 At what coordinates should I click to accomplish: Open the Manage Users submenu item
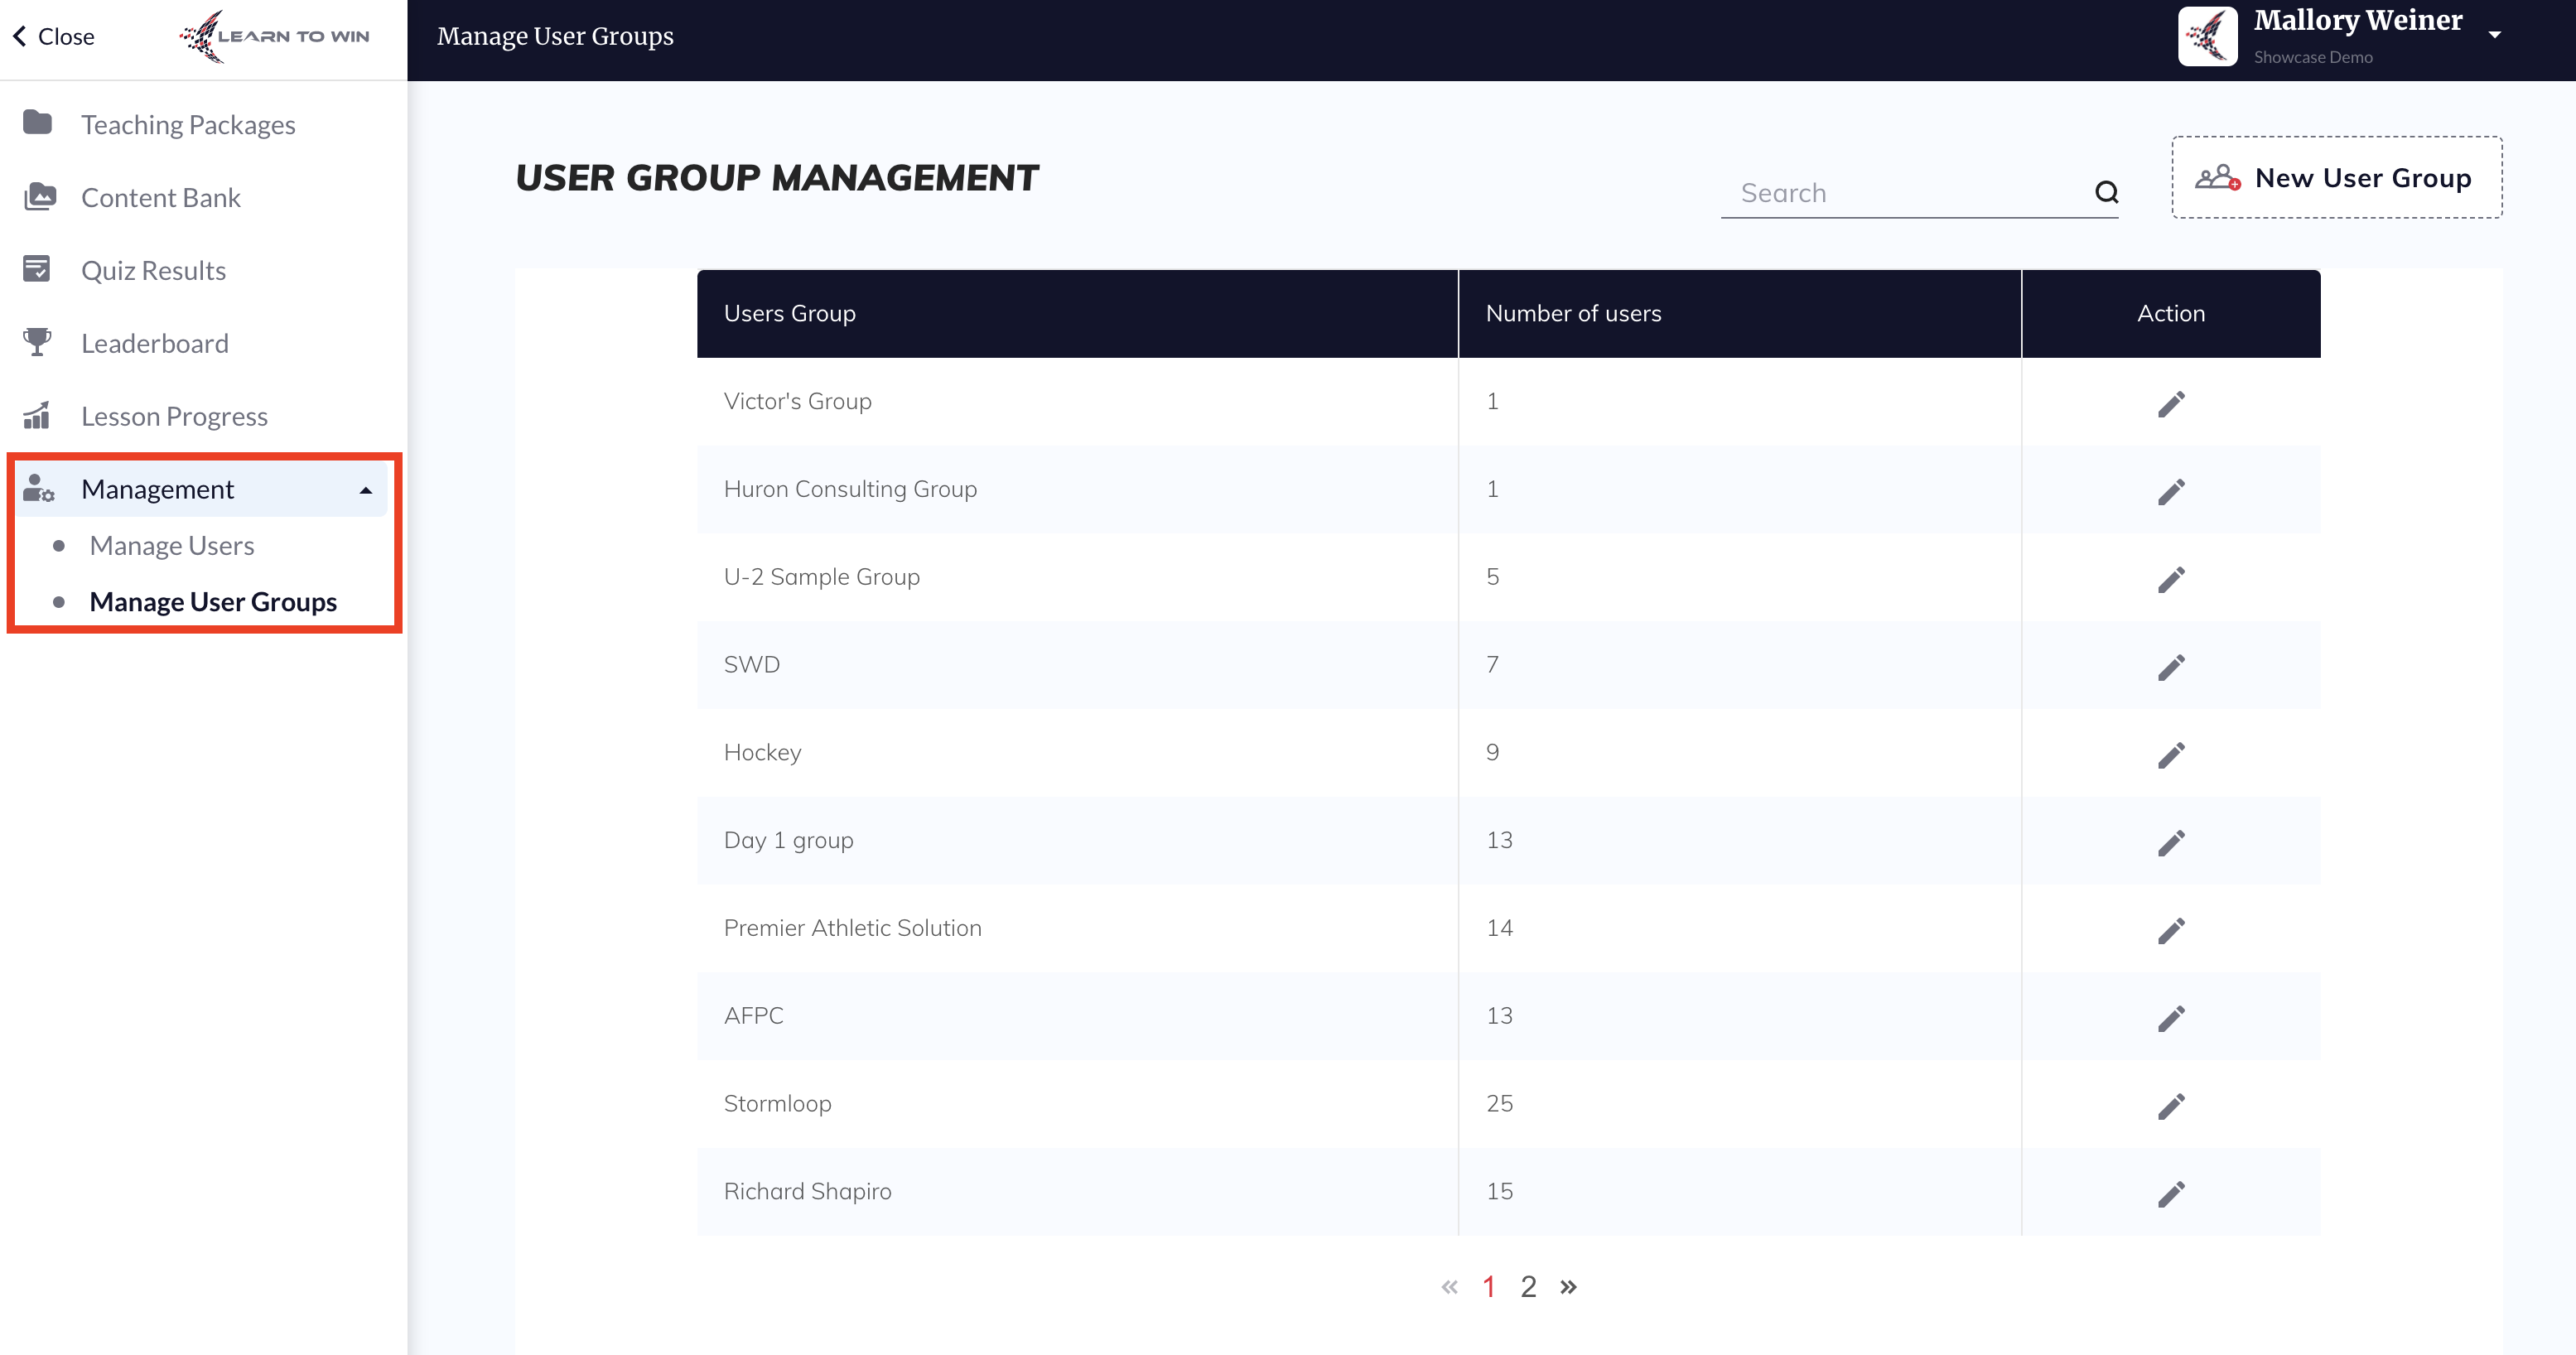point(172,546)
